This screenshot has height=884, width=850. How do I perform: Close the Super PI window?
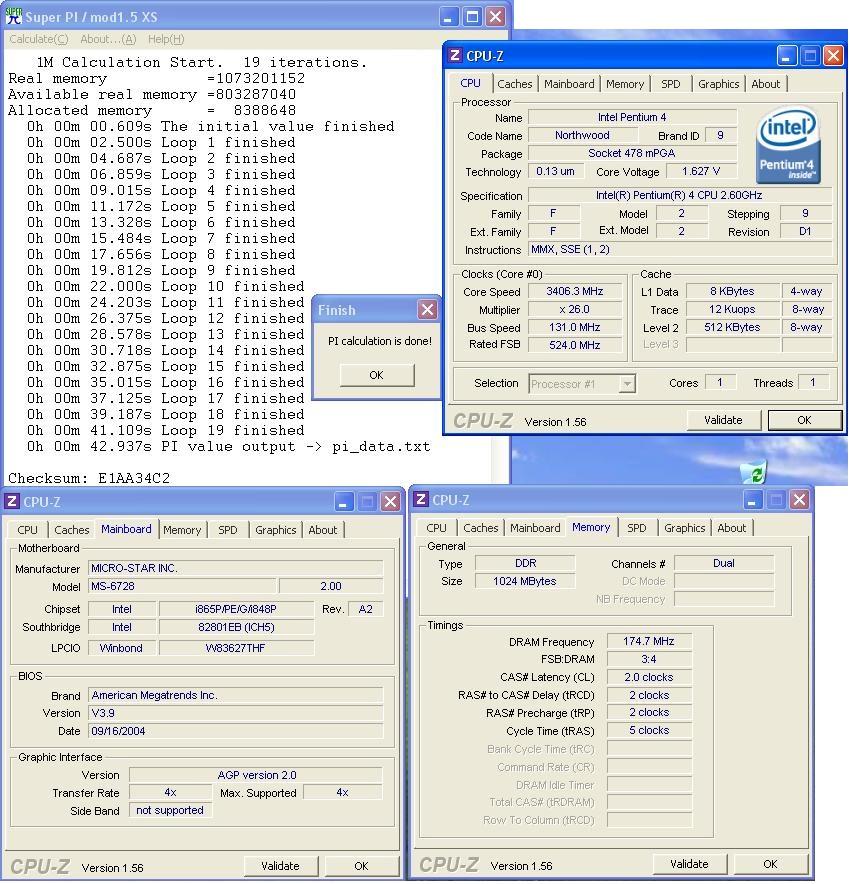[x=496, y=16]
